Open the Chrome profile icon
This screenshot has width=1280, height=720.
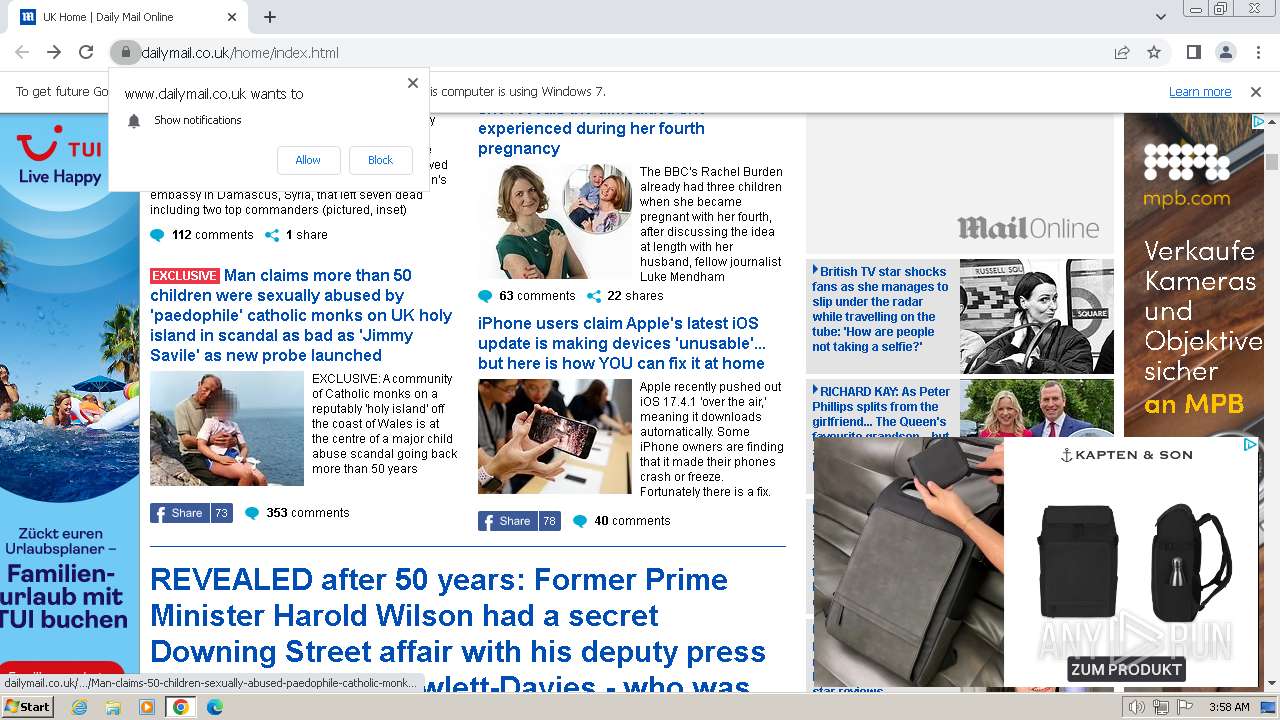[1225, 52]
